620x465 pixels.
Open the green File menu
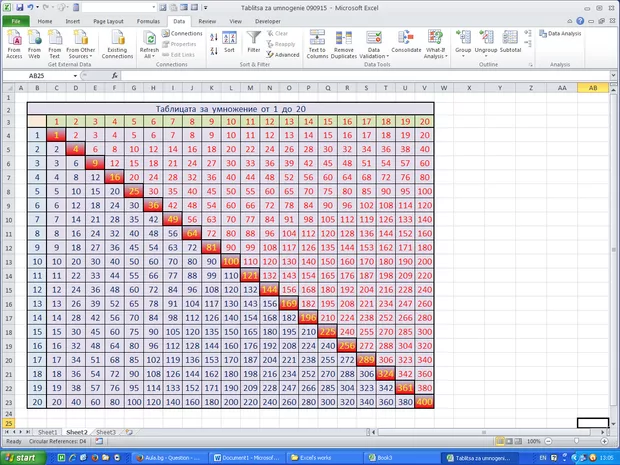point(16,20)
